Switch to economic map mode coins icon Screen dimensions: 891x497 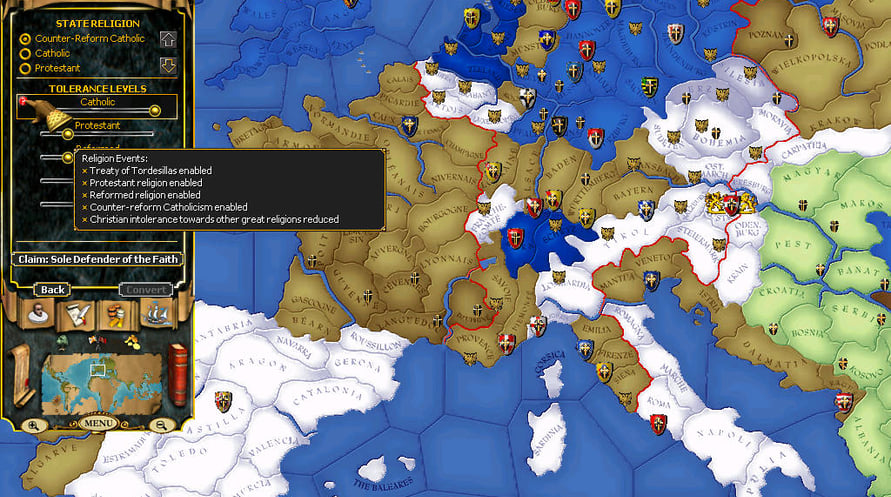pos(132,342)
